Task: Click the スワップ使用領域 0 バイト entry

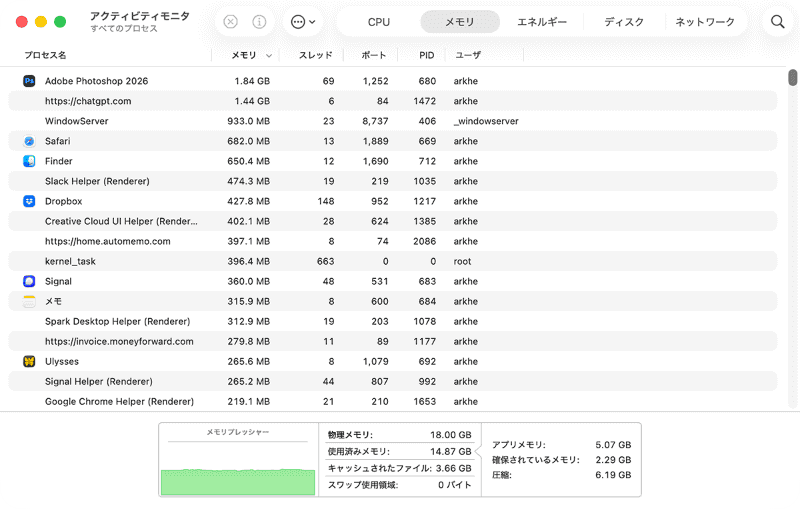Action: 399,485
